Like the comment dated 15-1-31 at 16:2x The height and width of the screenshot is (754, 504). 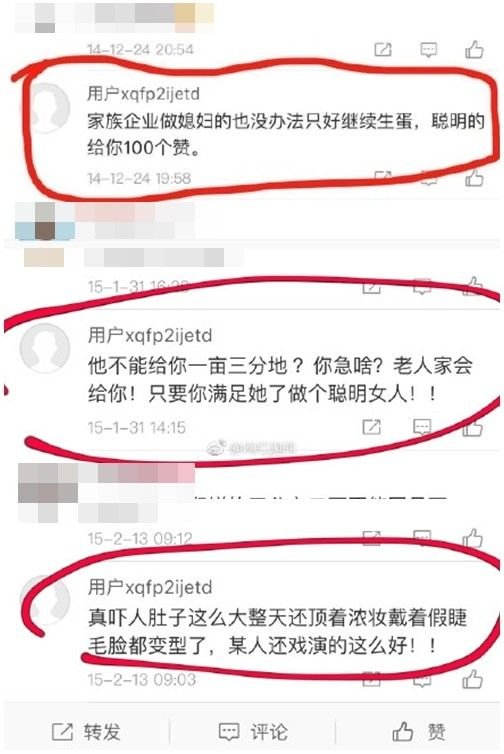[473, 286]
